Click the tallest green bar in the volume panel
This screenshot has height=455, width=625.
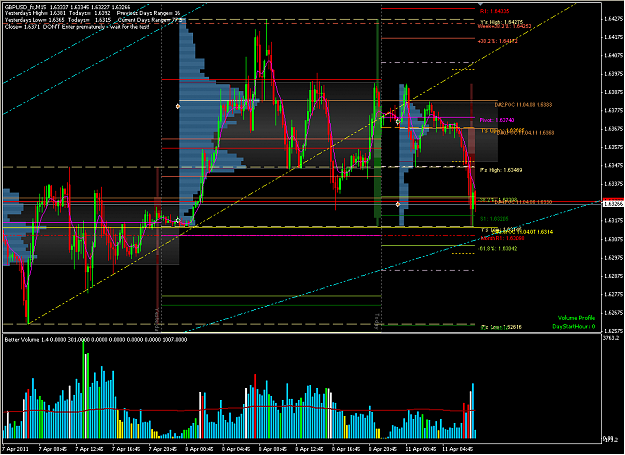tap(84, 390)
